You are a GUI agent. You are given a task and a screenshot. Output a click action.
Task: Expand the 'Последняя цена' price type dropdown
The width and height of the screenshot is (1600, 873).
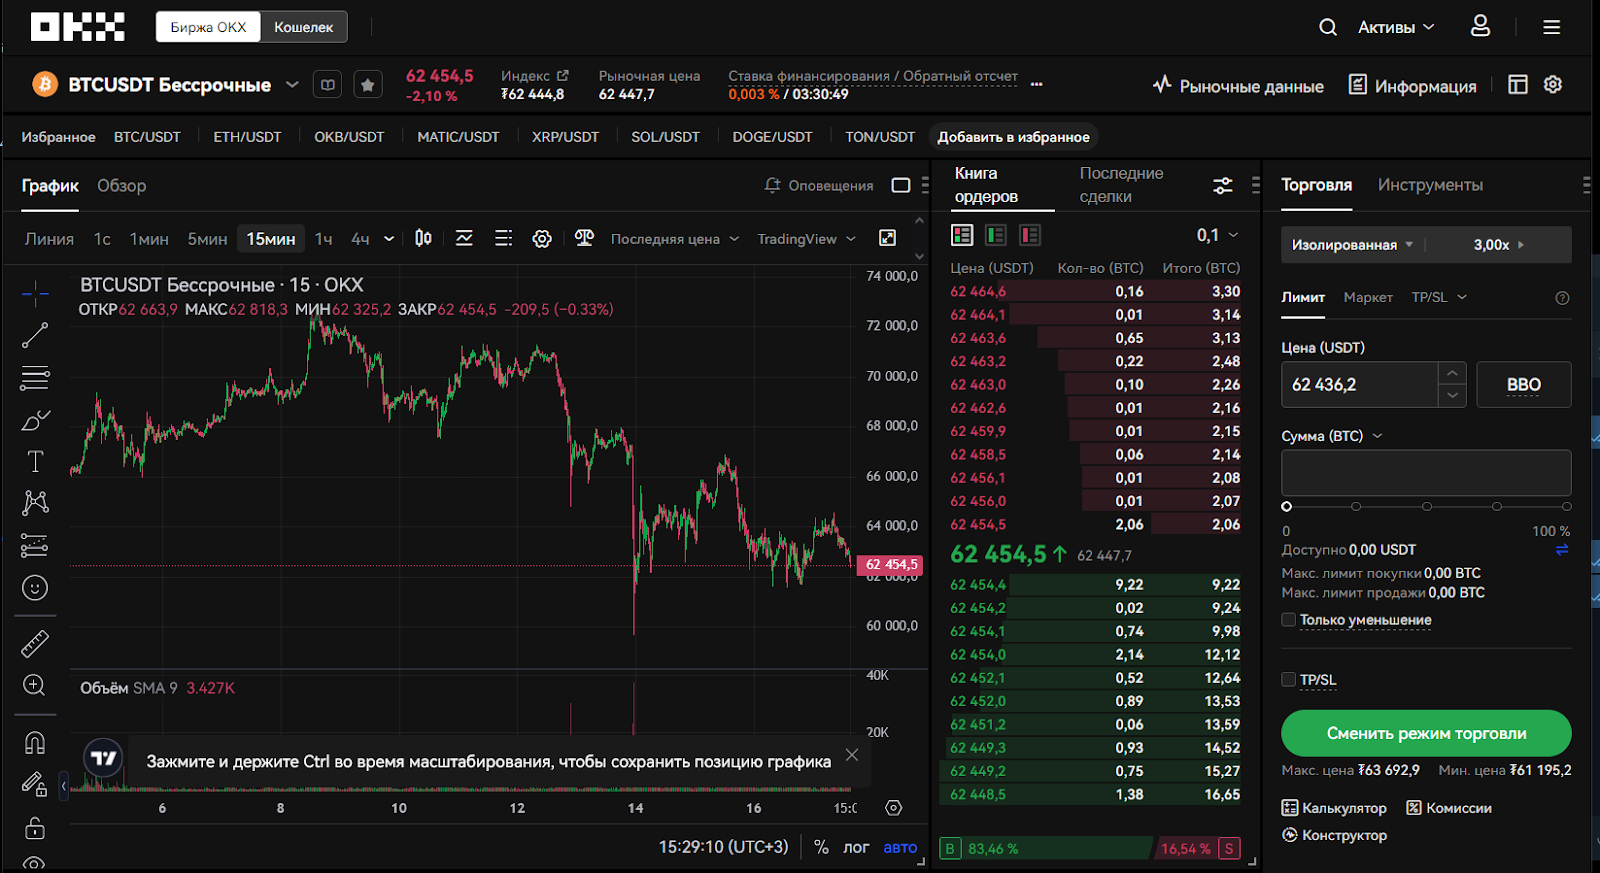674,239
